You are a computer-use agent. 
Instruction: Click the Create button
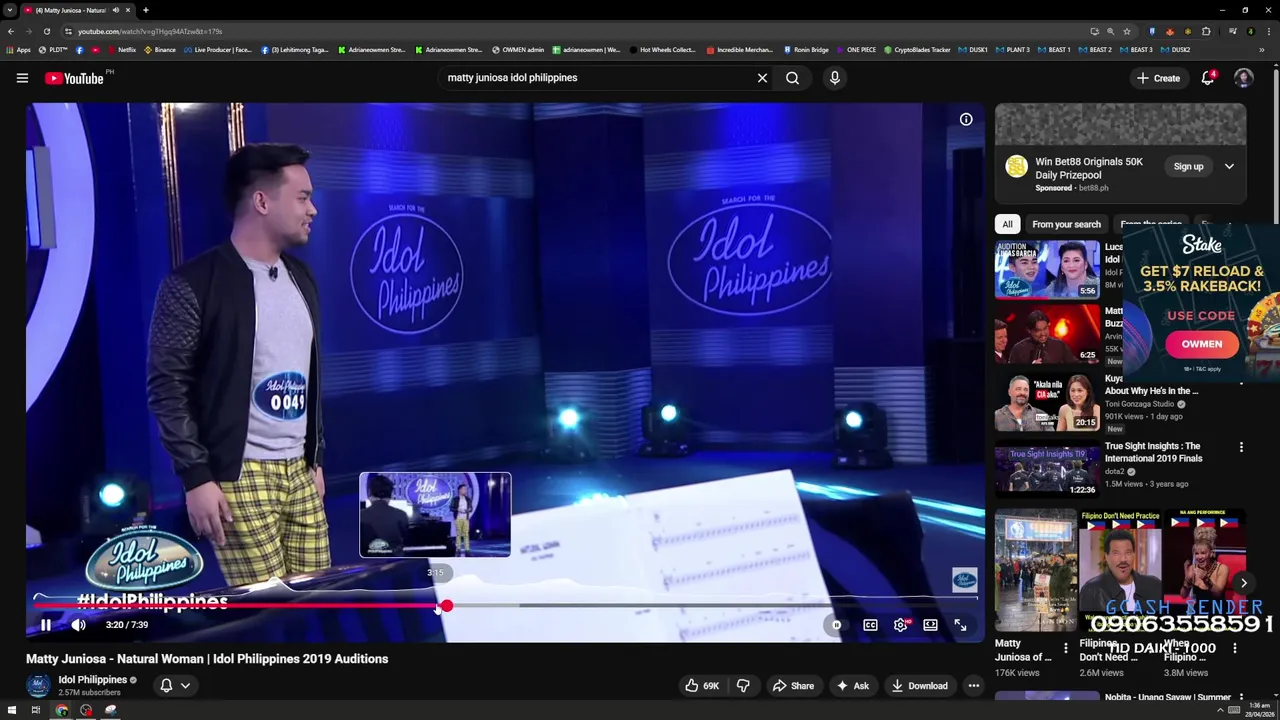pos(1158,78)
